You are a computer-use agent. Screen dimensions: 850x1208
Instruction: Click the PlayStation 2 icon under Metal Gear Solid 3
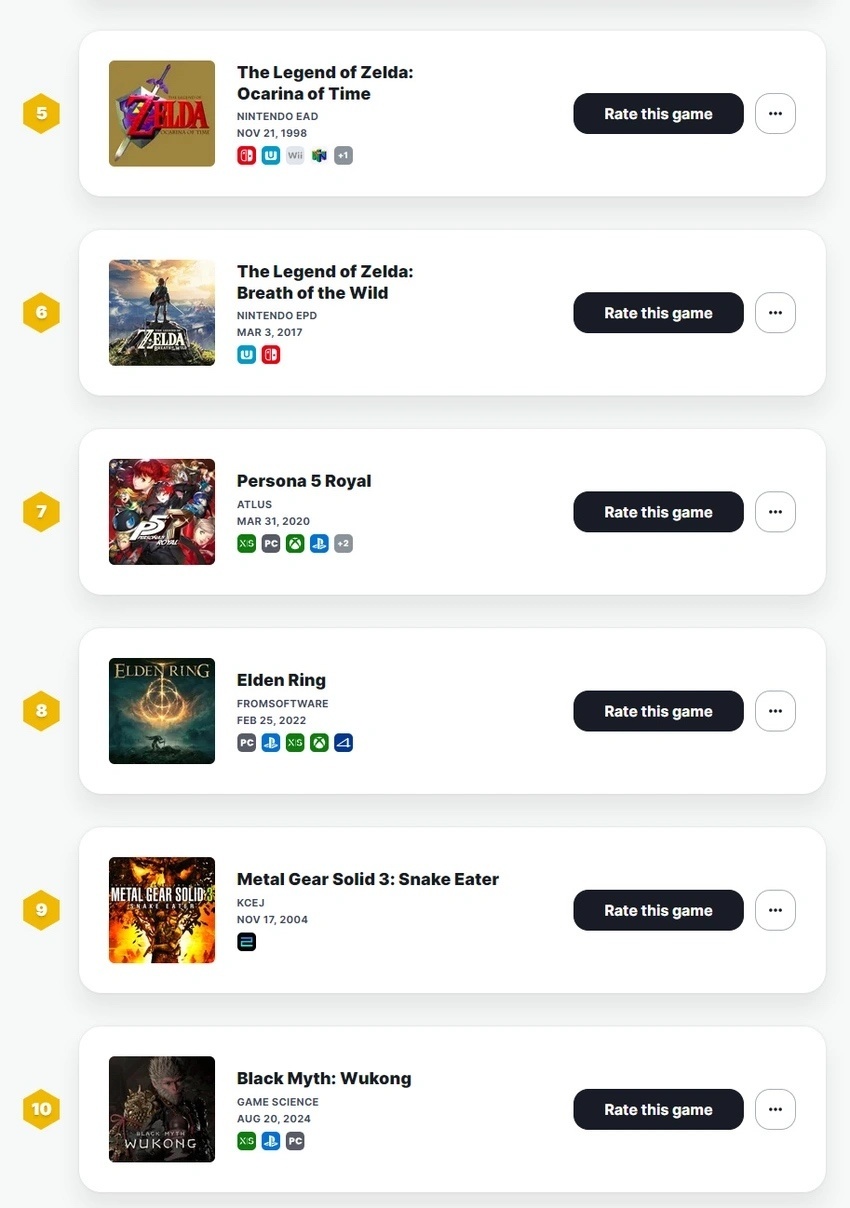(x=246, y=941)
